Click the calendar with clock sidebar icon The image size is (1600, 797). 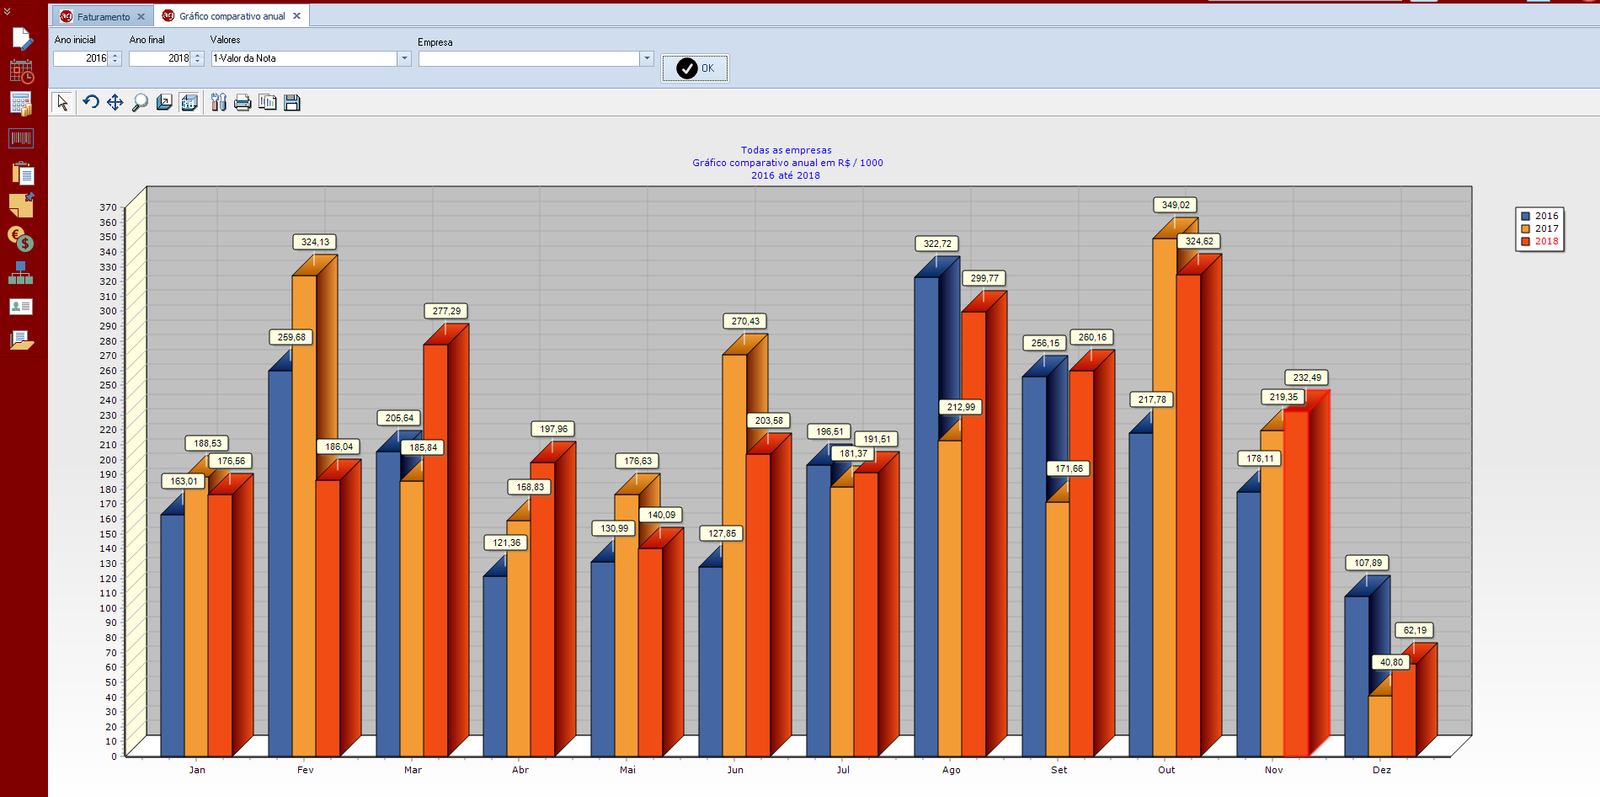pos(21,71)
